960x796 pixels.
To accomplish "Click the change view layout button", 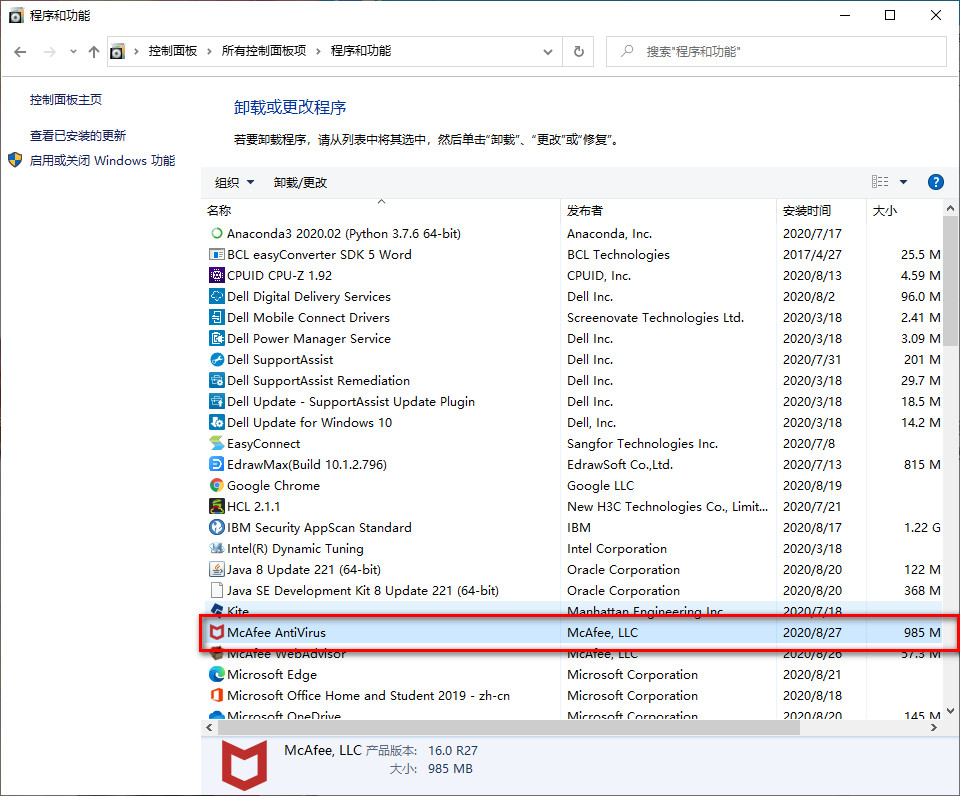I will click(880, 182).
